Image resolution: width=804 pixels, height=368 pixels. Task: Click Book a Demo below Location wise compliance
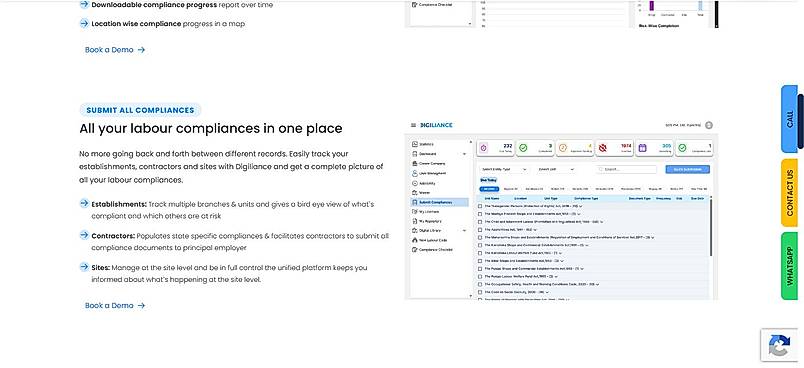tap(115, 50)
